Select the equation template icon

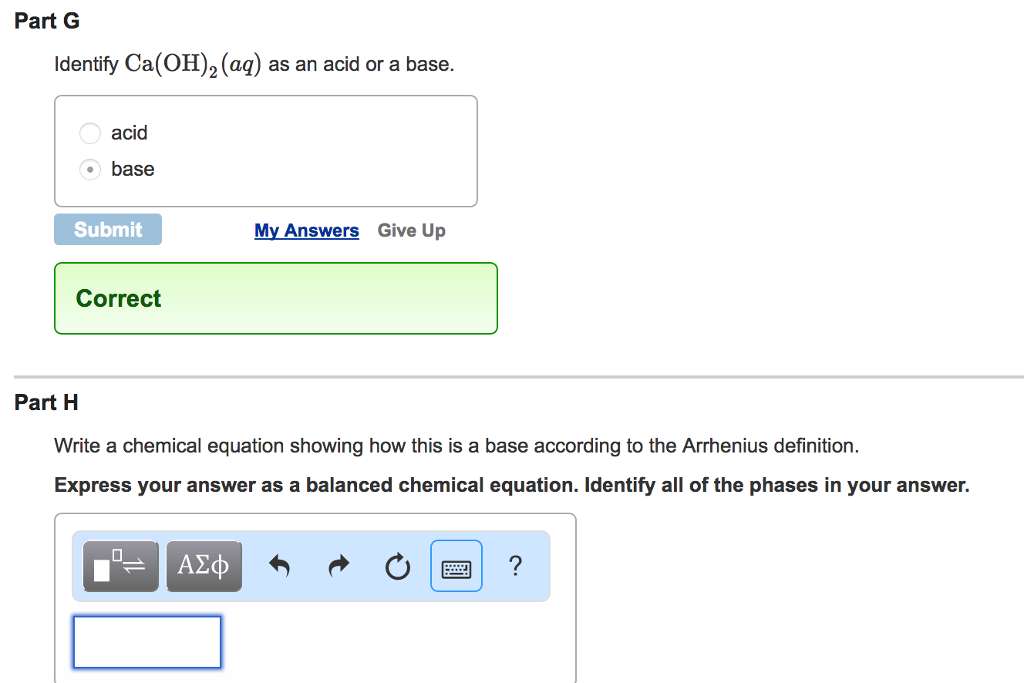pyautogui.click(x=120, y=565)
